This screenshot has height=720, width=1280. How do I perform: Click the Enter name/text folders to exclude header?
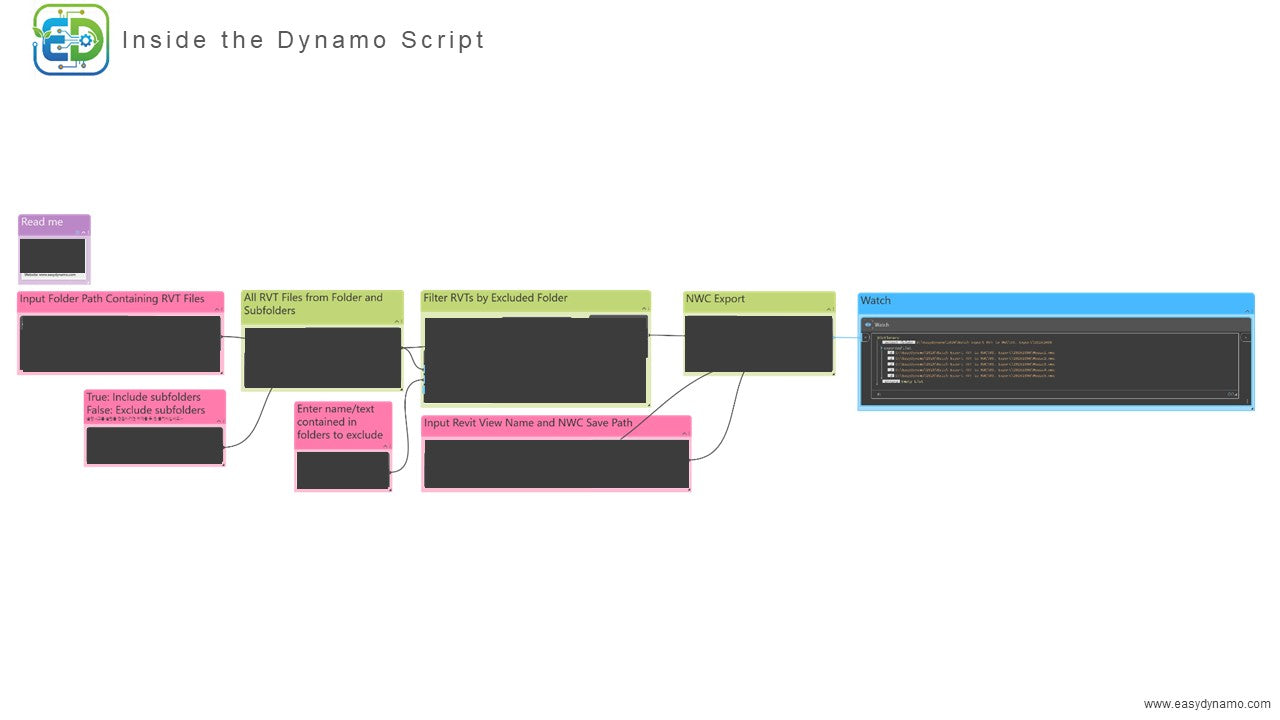point(340,422)
